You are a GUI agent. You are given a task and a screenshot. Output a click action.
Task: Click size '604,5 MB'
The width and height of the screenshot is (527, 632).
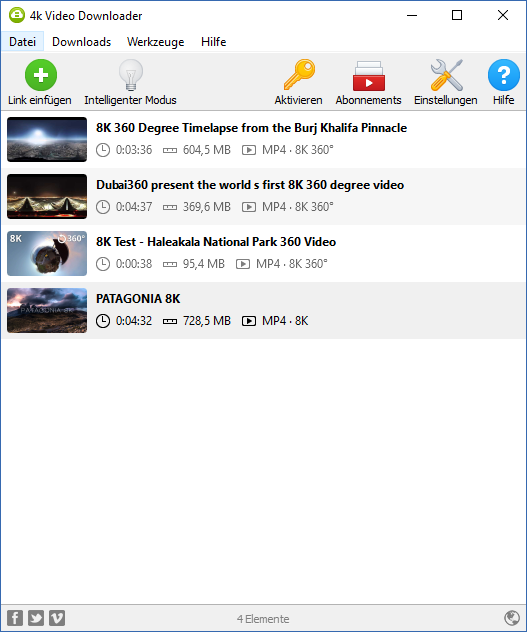coord(207,150)
